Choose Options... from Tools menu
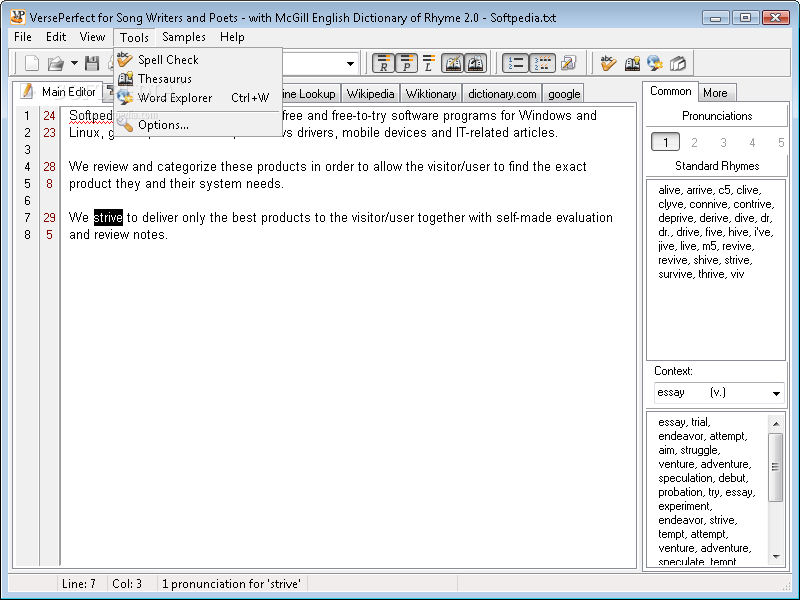The width and height of the screenshot is (800, 600). pyautogui.click(x=198, y=124)
